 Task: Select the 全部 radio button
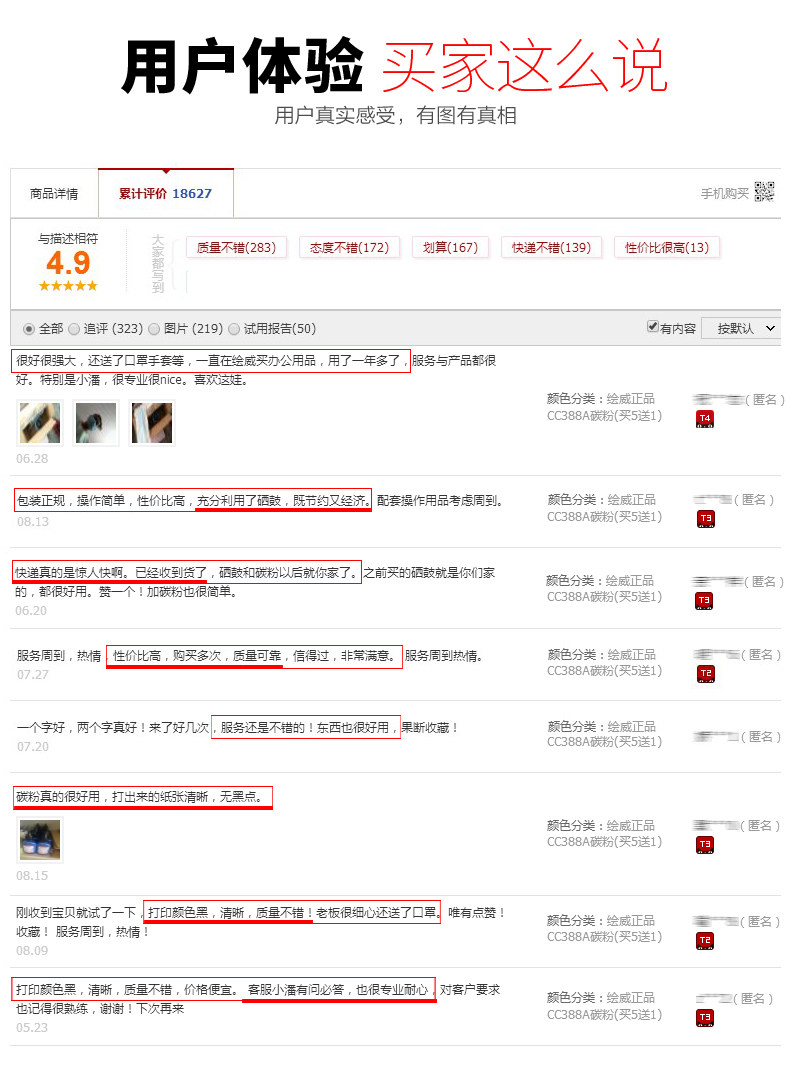tap(29, 329)
